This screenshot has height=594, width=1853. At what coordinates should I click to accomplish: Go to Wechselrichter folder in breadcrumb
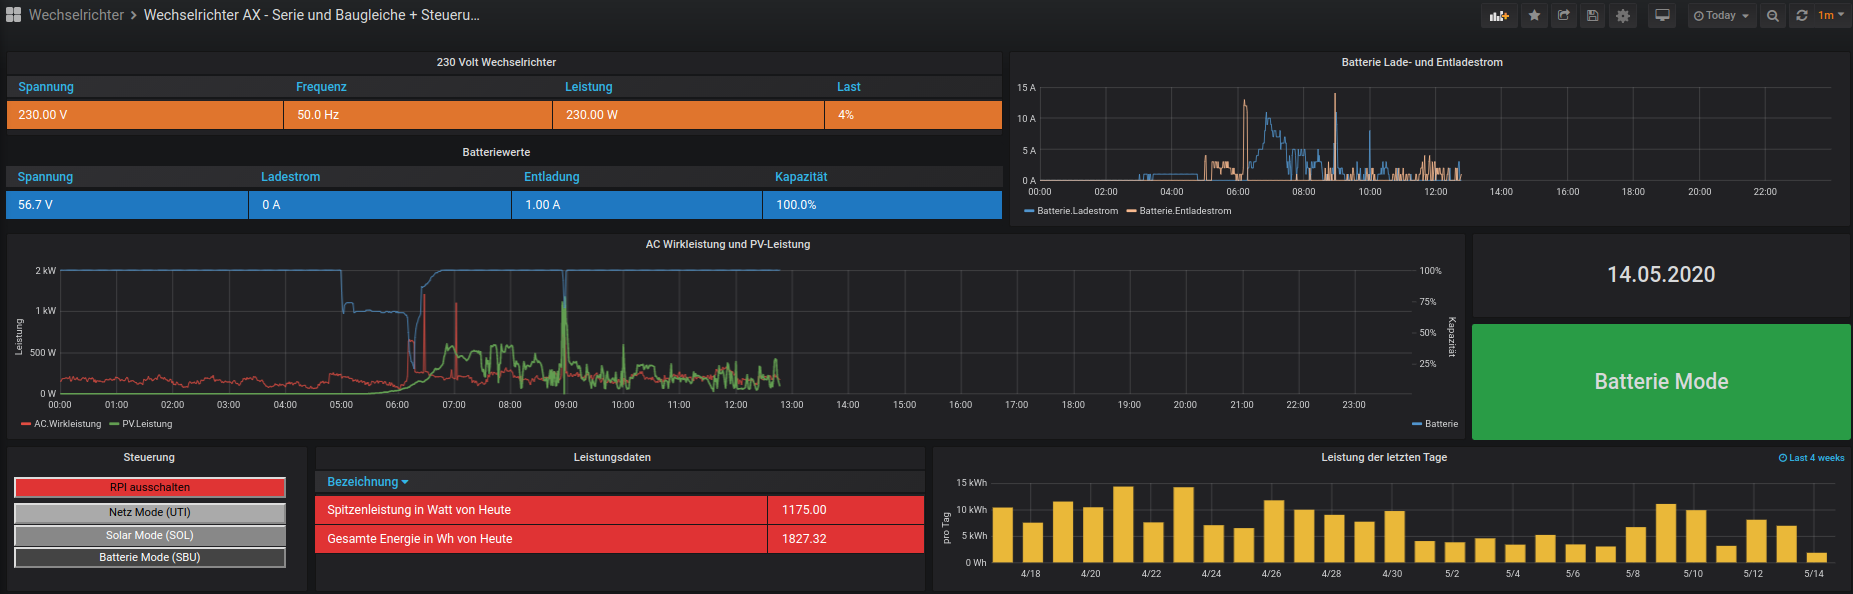76,15
